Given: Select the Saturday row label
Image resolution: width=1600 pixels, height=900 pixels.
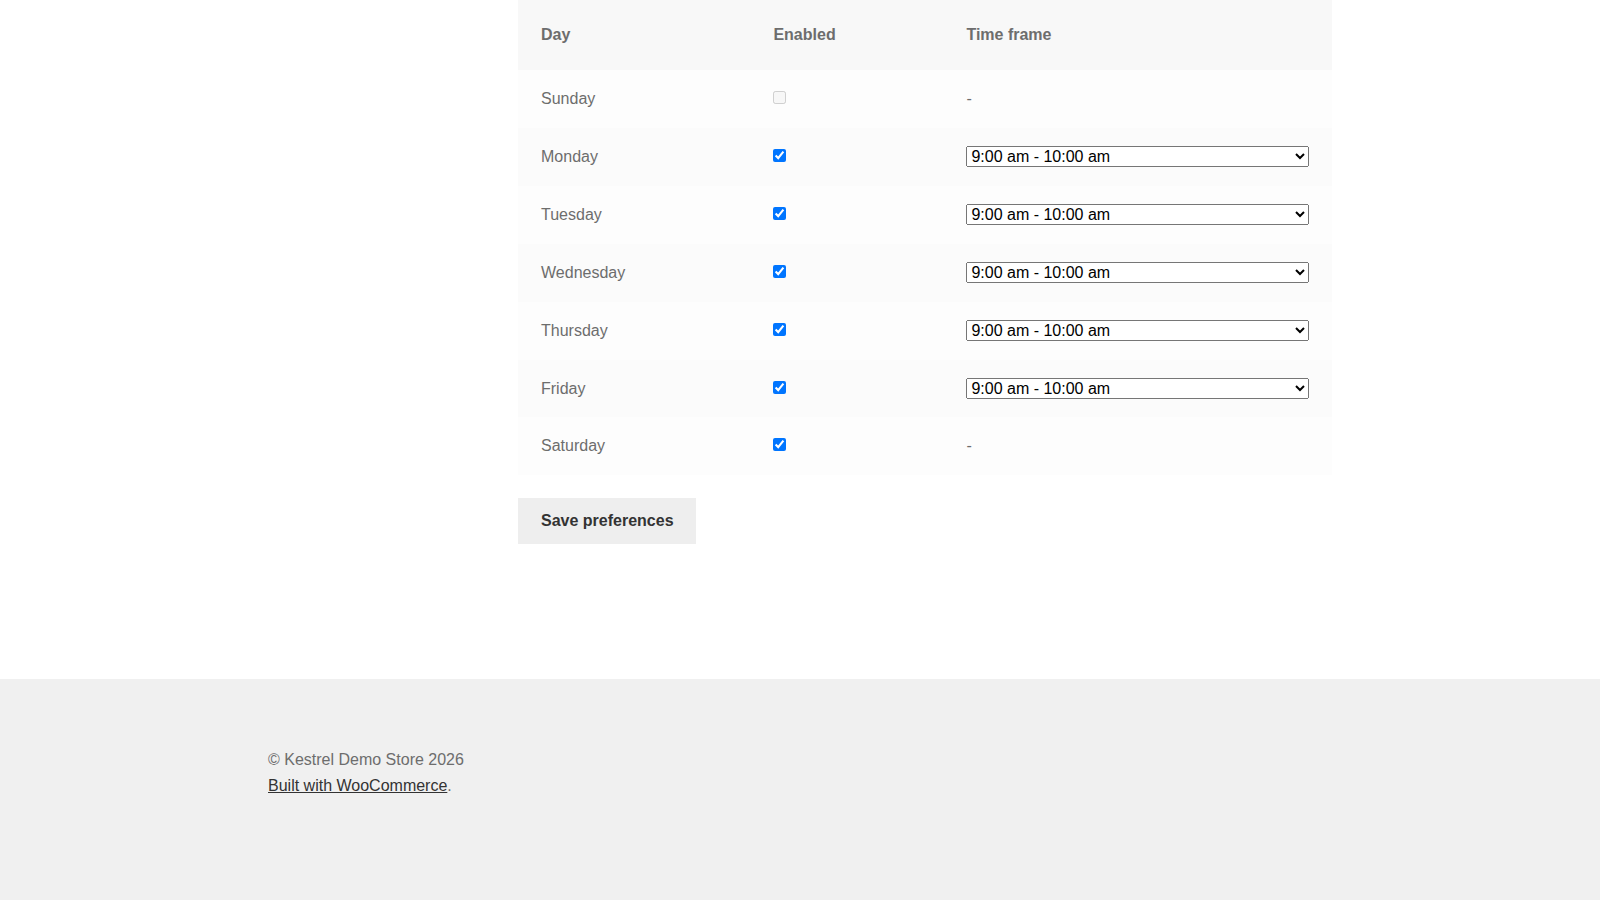Looking at the screenshot, I should pos(573,446).
